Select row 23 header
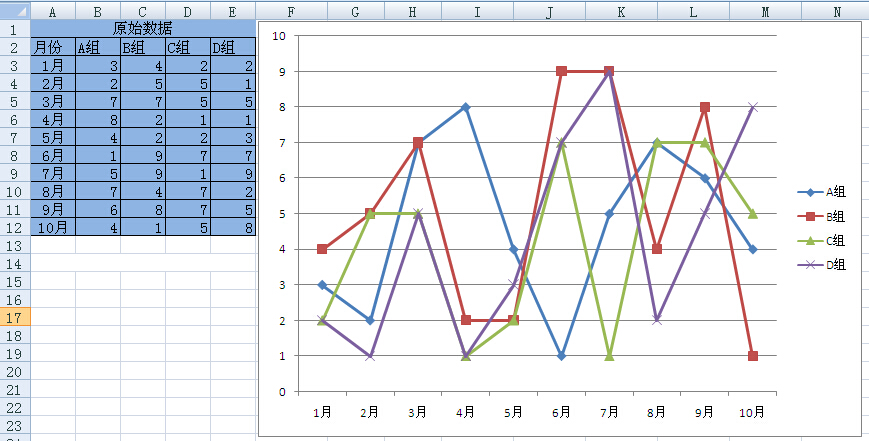 pos(15,425)
